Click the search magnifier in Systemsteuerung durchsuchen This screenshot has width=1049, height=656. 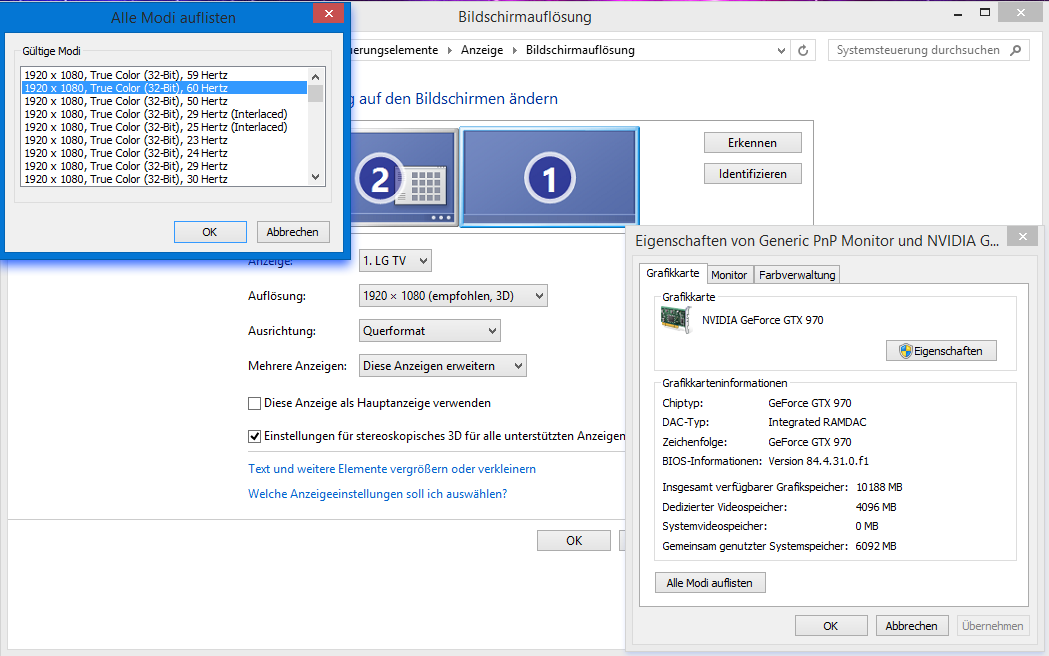[1016, 50]
